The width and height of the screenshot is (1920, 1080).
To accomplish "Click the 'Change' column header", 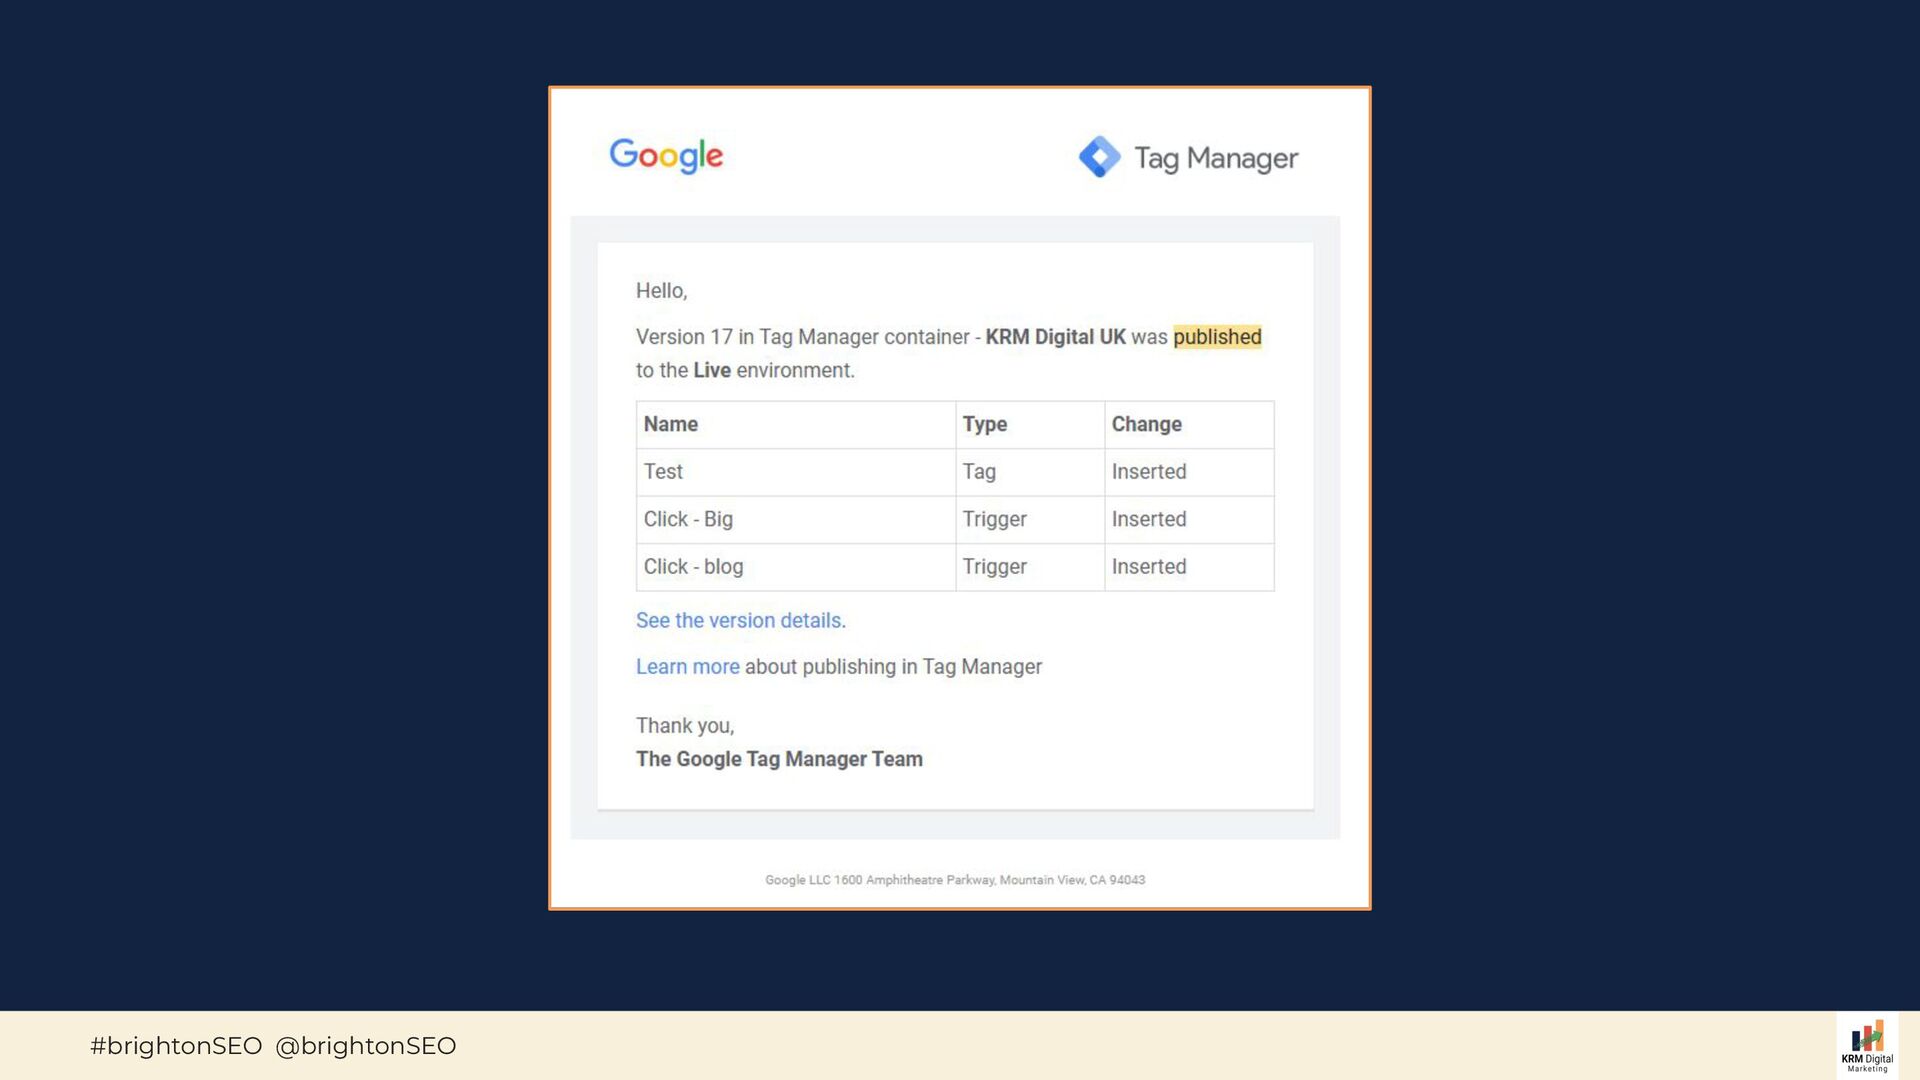I will [1146, 424].
